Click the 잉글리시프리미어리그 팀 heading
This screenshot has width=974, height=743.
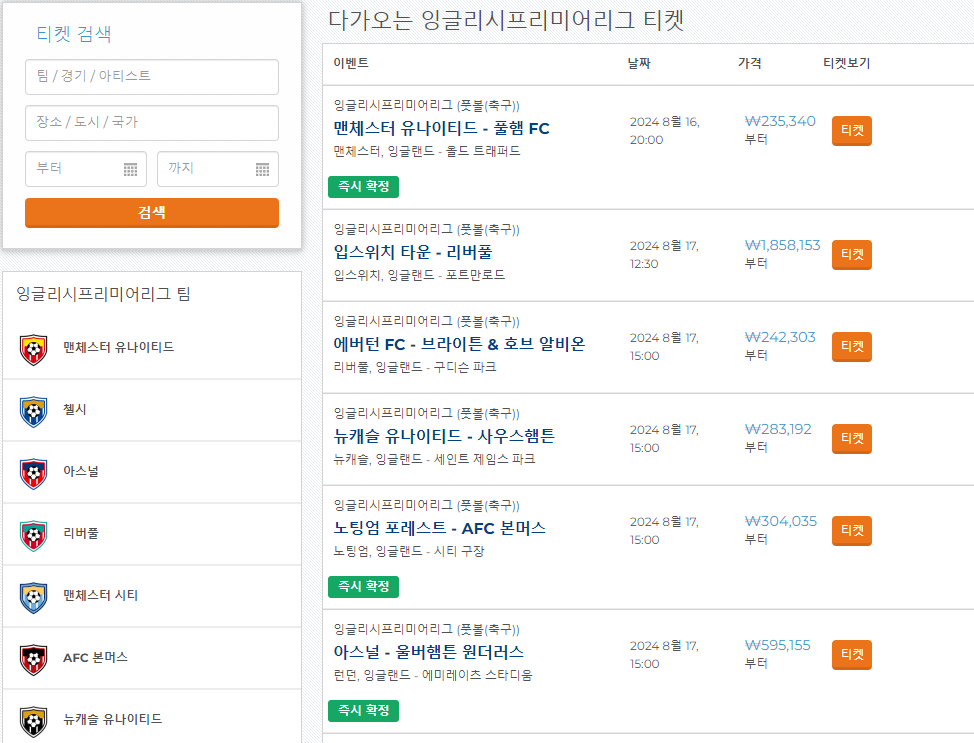pos(103,294)
